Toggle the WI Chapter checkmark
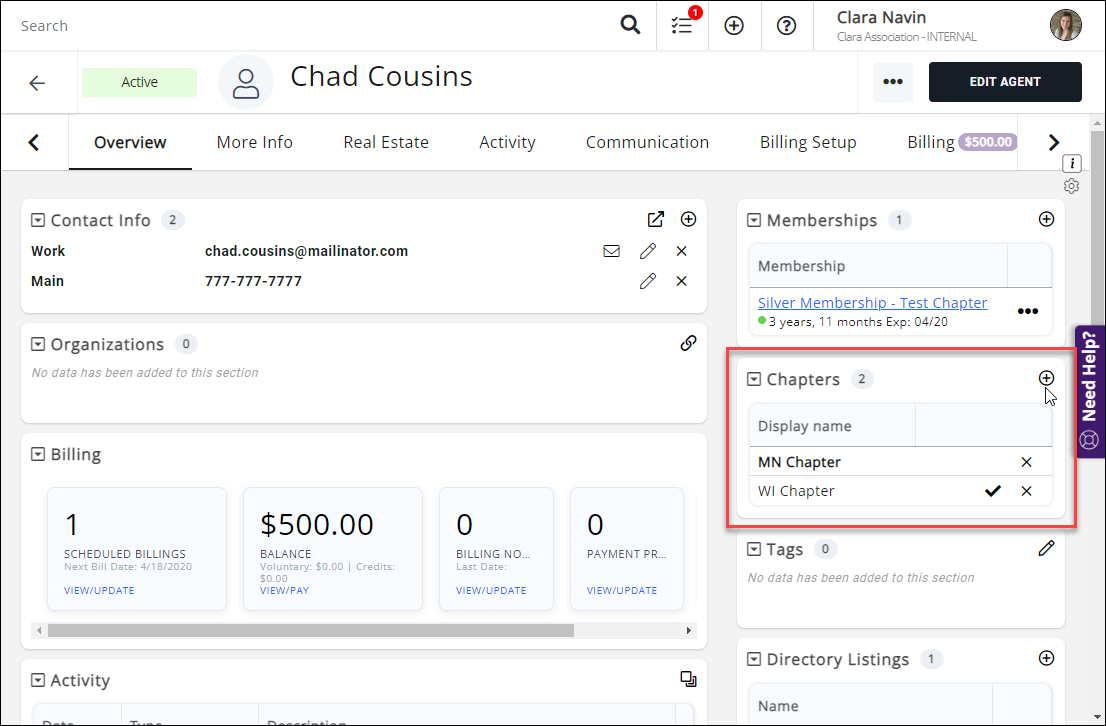This screenshot has width=1106, height=726. click(x=992, y=491)
